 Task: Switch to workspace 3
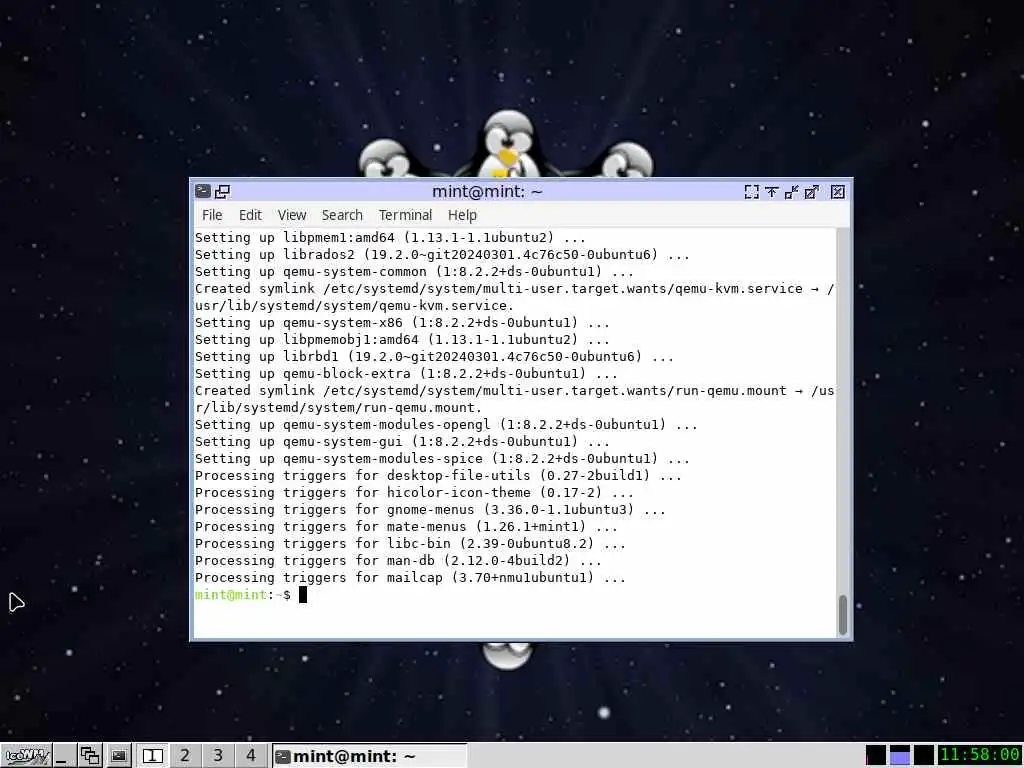218,756
